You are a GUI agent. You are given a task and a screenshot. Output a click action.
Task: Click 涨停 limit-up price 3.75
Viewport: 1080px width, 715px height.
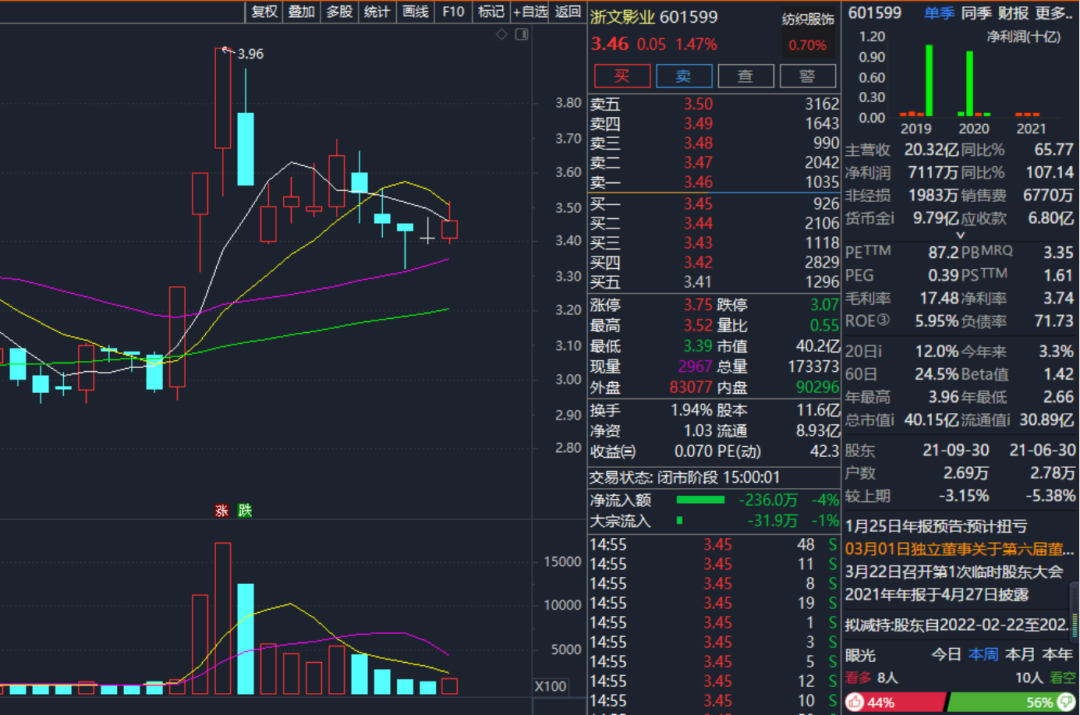[x=698, y=304]
